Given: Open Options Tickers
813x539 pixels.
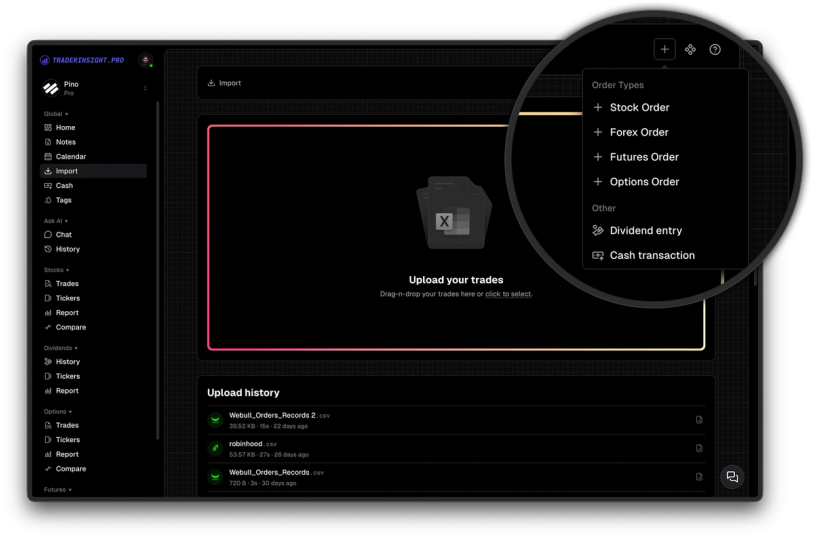Looking at the screenshot, I should click(93, 439).
